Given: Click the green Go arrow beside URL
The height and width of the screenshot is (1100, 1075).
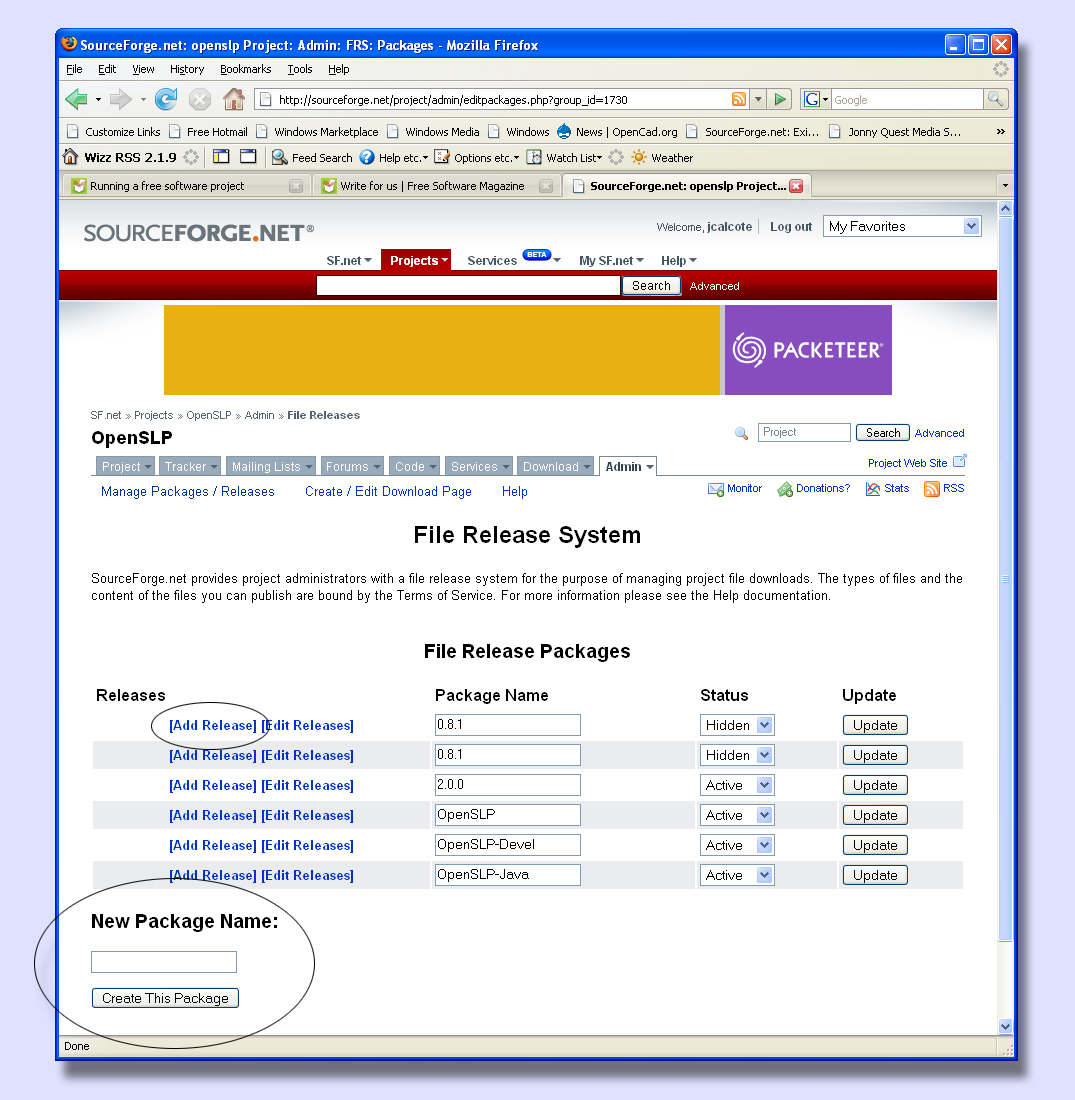Looking at the screenshot, I should 780,100.
